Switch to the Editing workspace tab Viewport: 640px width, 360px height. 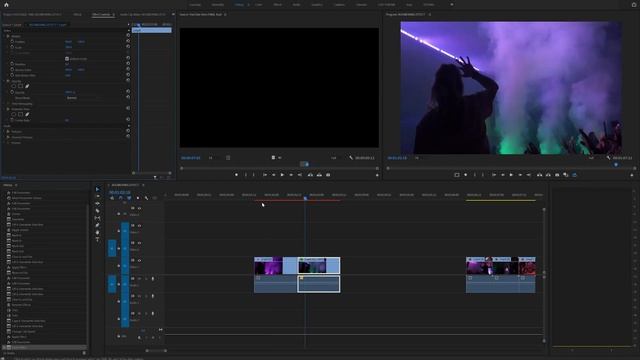240,4
